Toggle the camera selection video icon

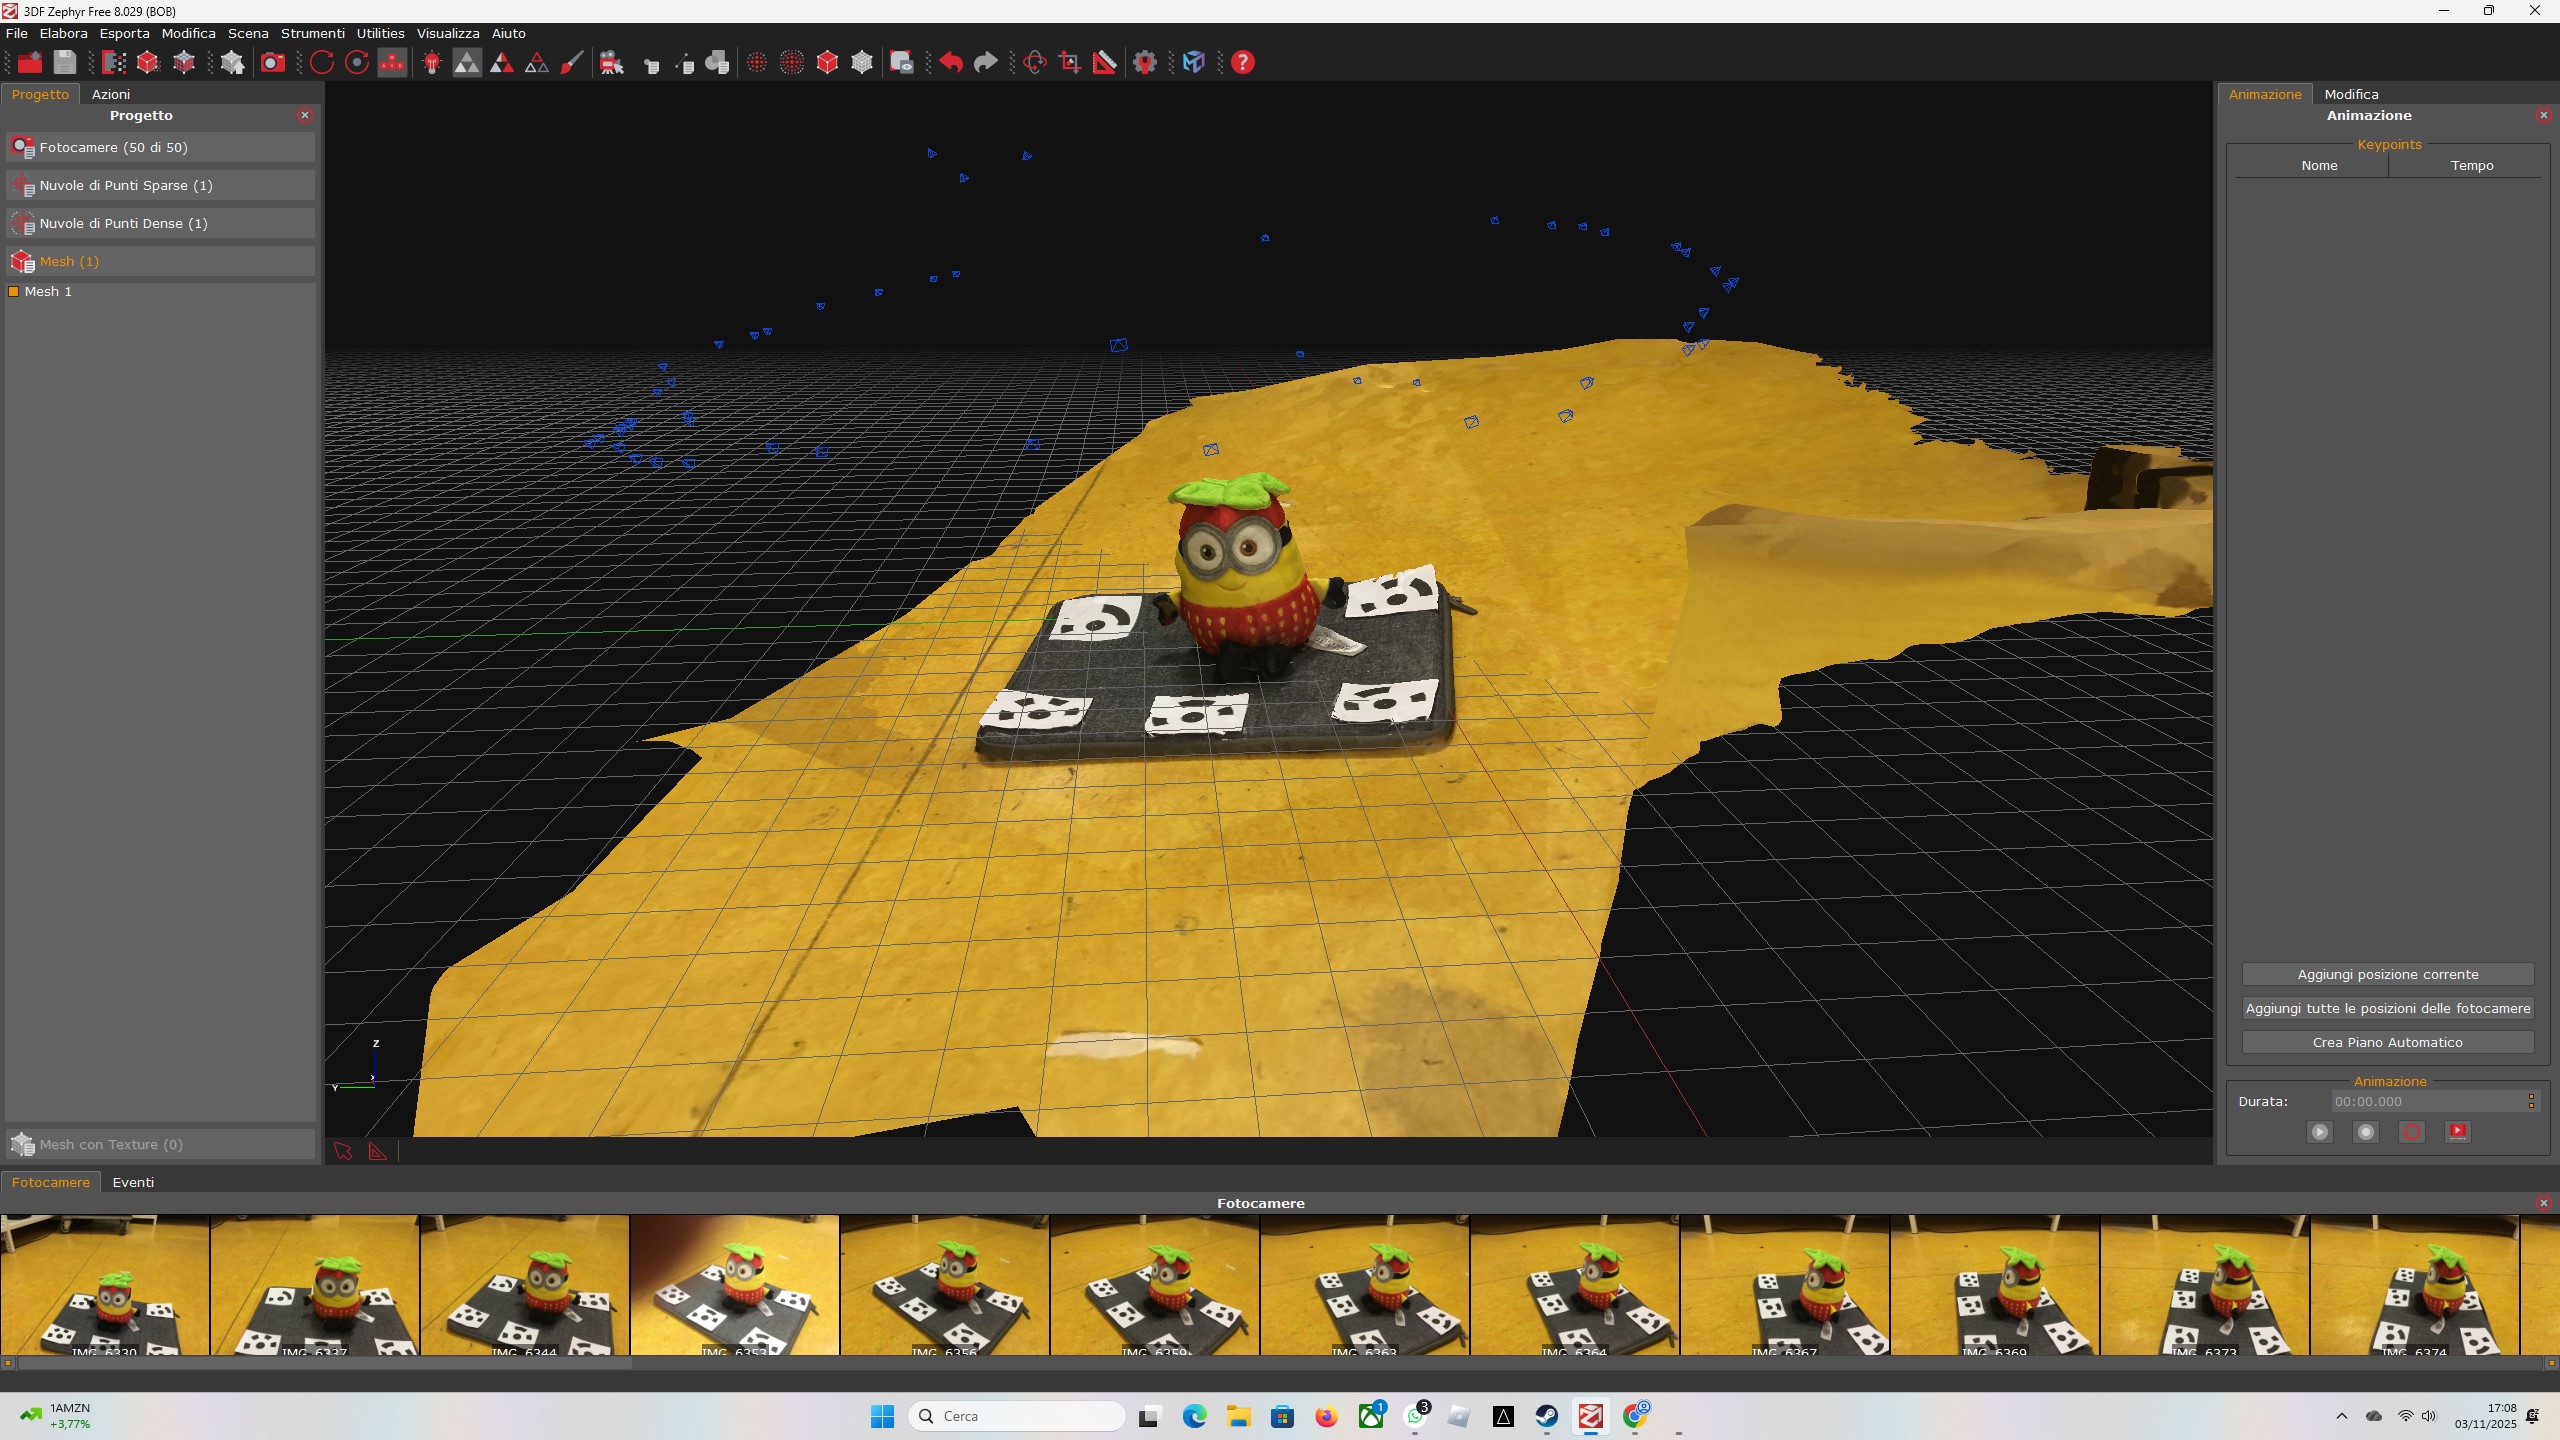point(611,62)
